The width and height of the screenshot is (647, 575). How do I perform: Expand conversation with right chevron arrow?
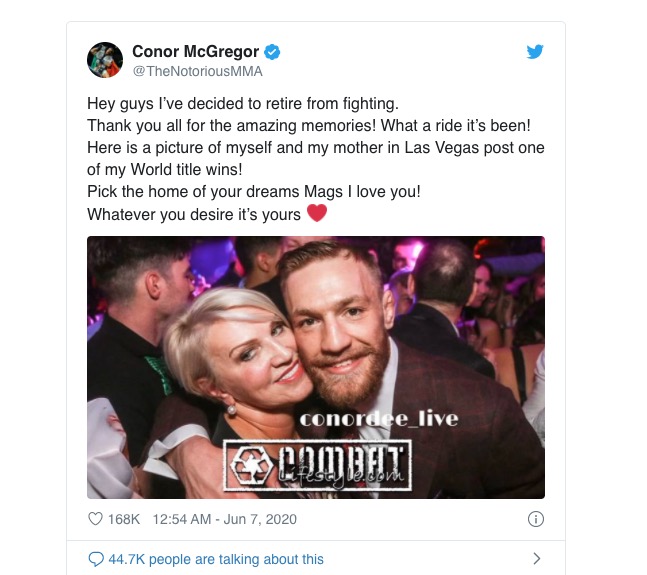(x=536, y=559)
